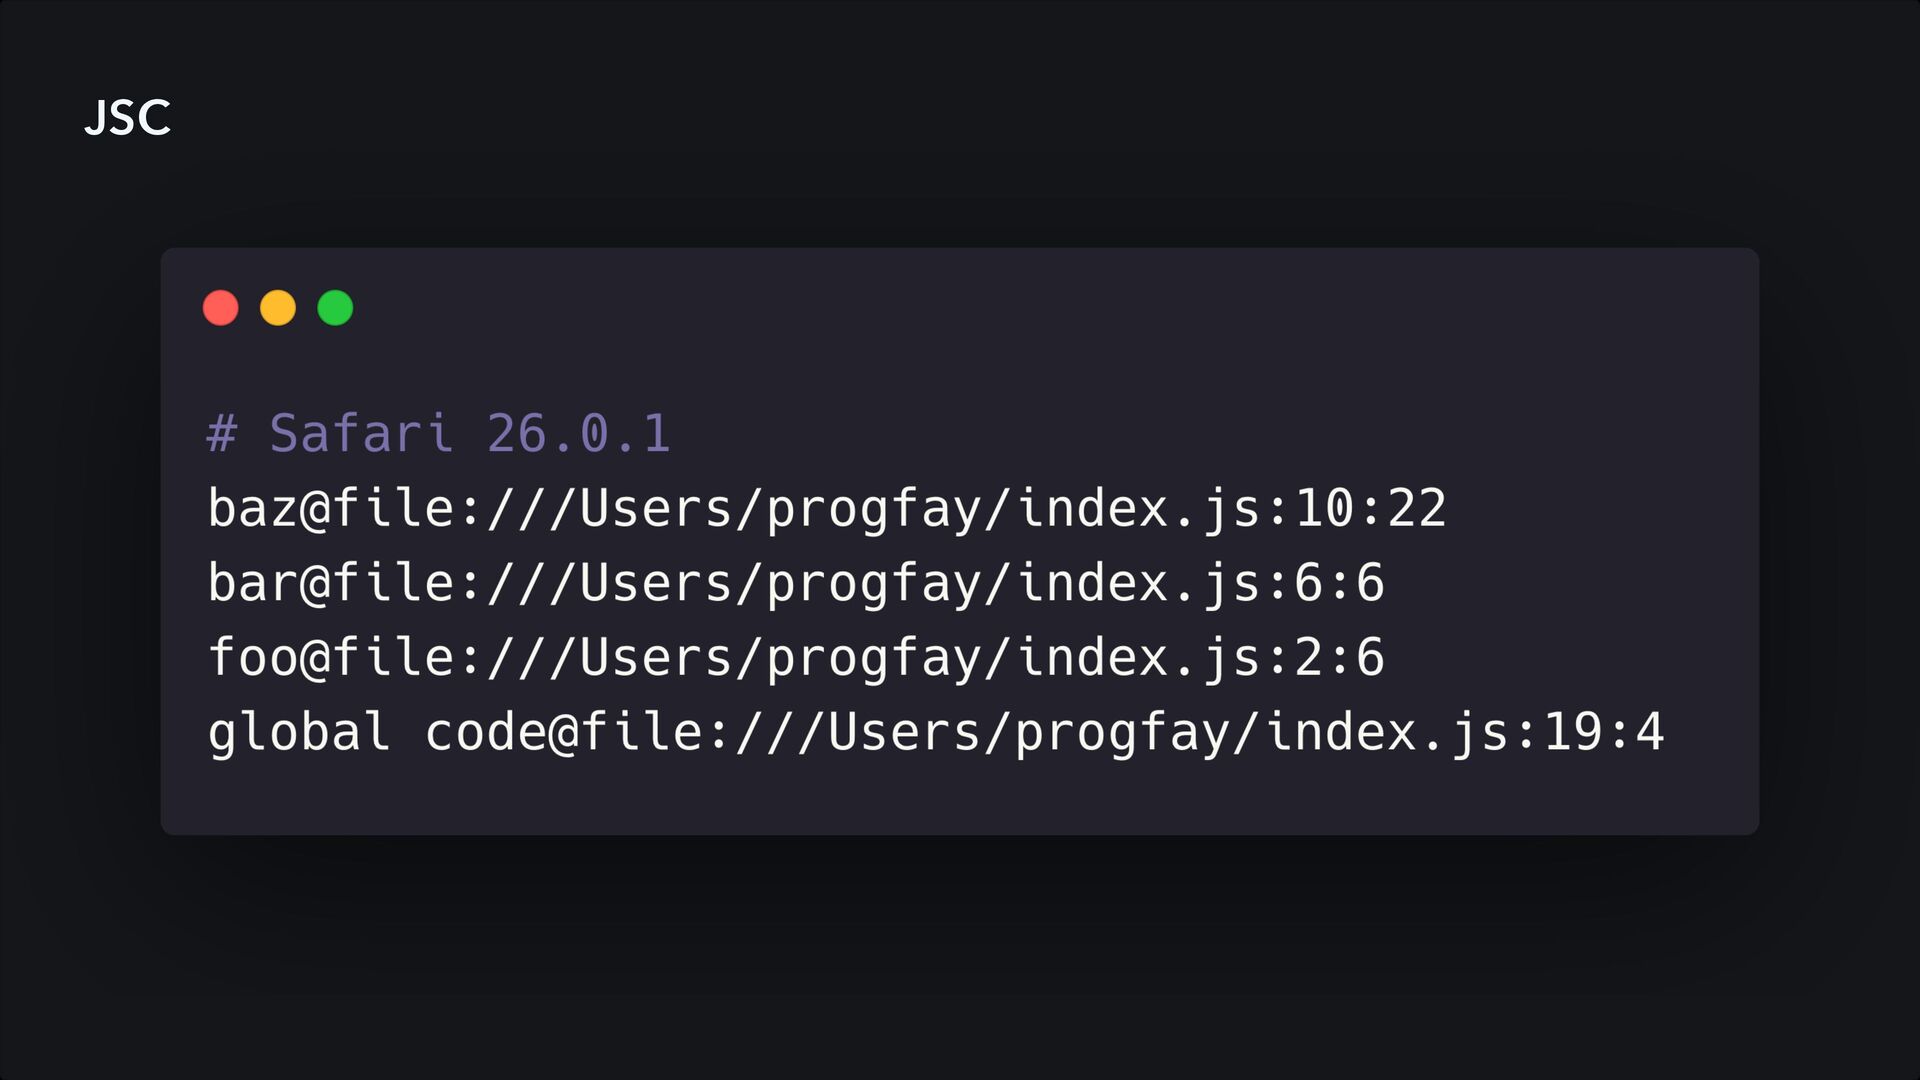Click the yellow minimize dot
Image resolution: width=1920 pixels, height=1080 pixels.
[278, 308]
